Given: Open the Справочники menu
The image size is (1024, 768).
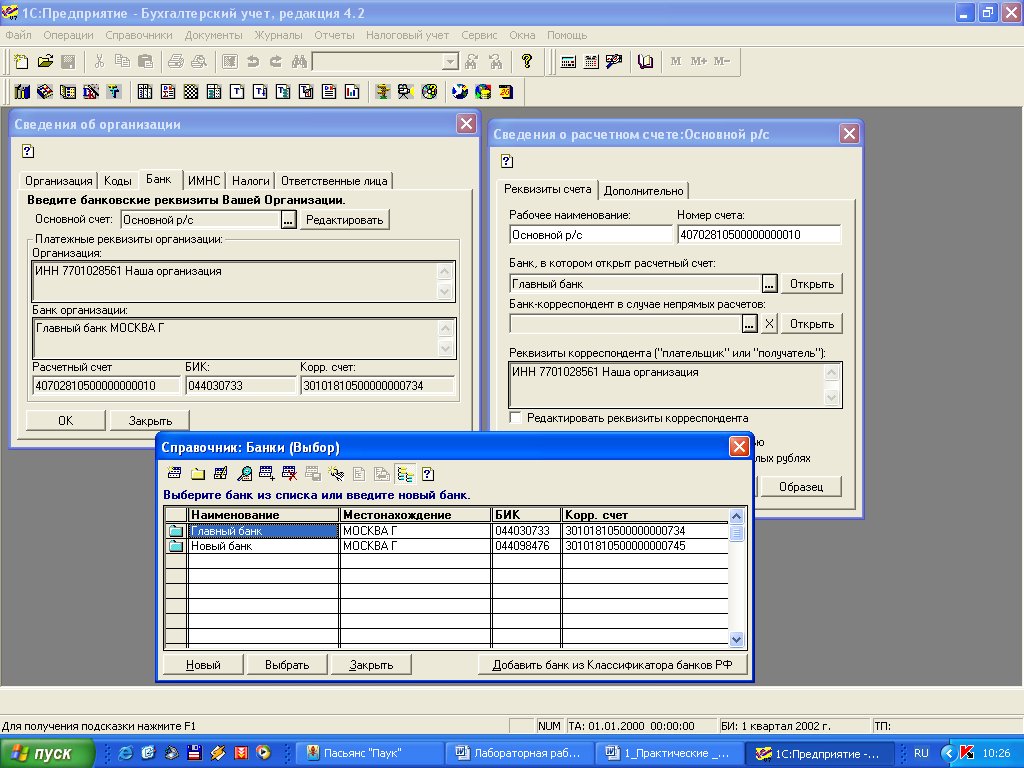Looking at the screenshot, I should (x=138, y=35).
